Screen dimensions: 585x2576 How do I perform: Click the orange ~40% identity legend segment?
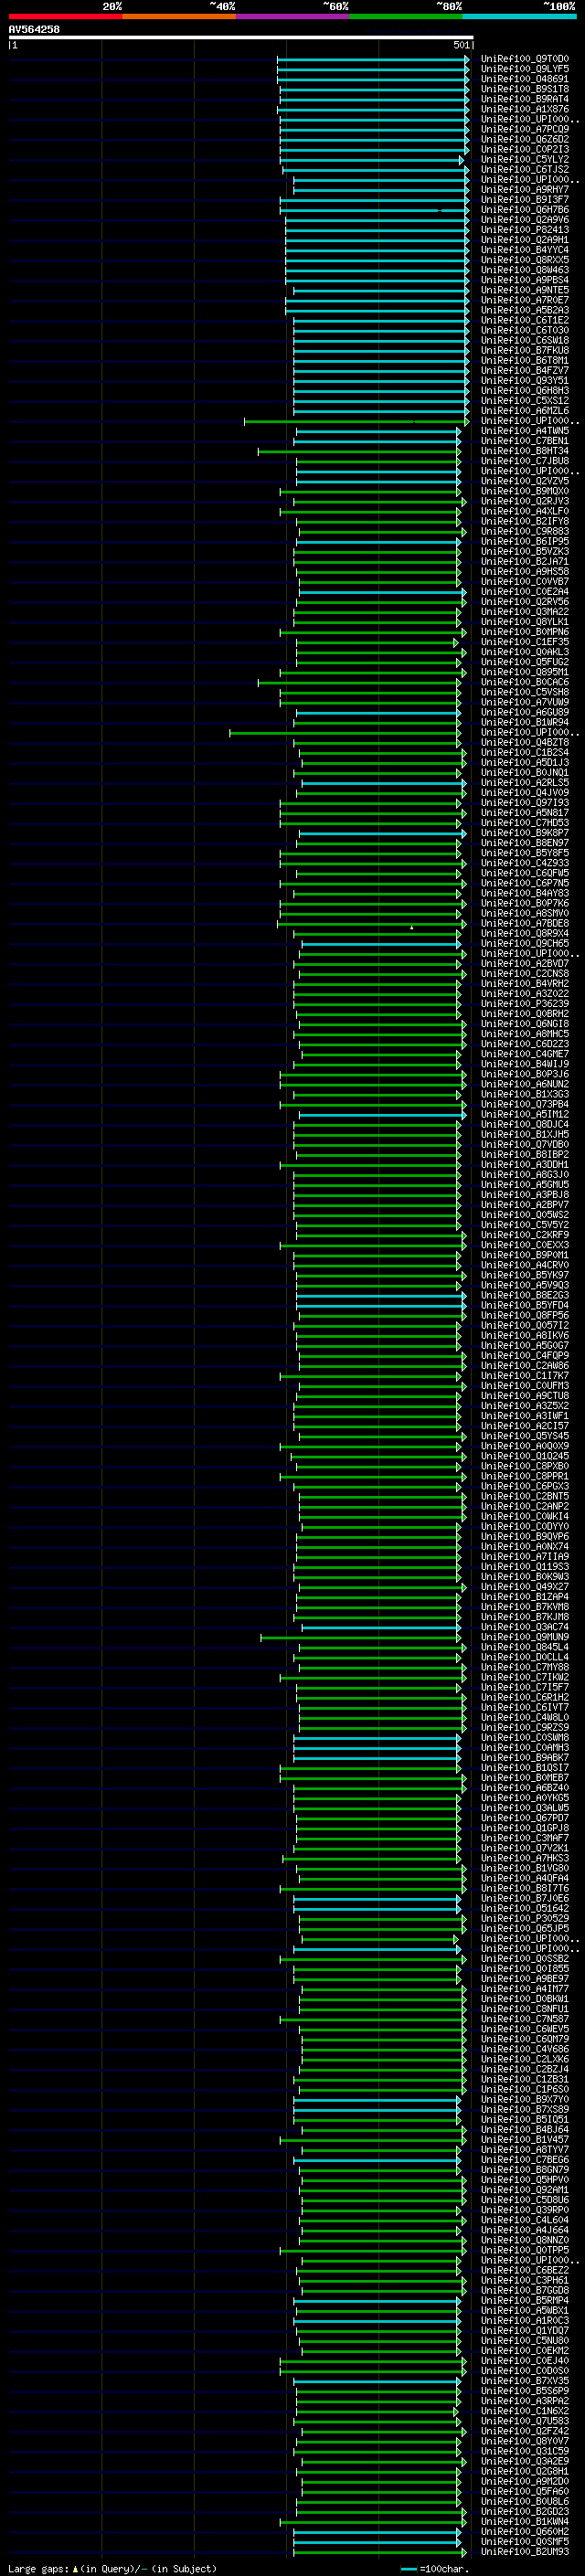point(179,16)
